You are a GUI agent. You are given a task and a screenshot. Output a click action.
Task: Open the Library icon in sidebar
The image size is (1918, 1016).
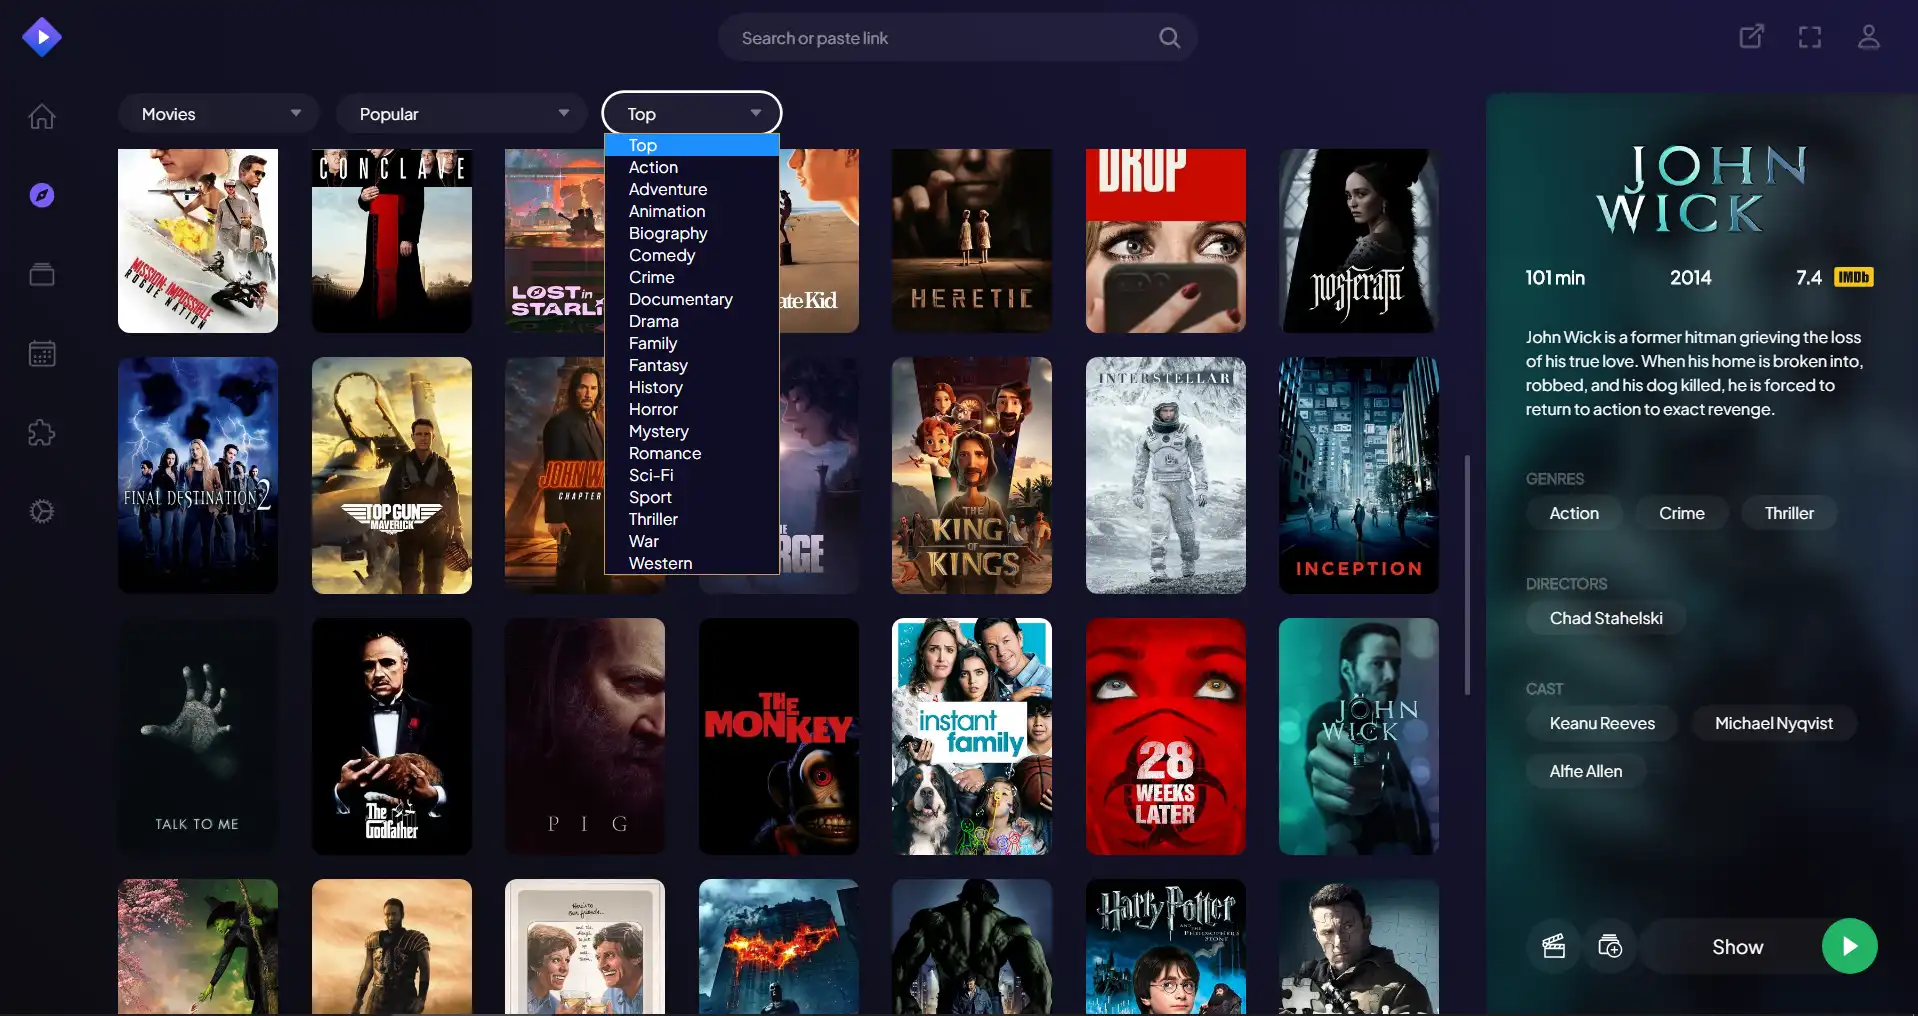tap(42, 274)
